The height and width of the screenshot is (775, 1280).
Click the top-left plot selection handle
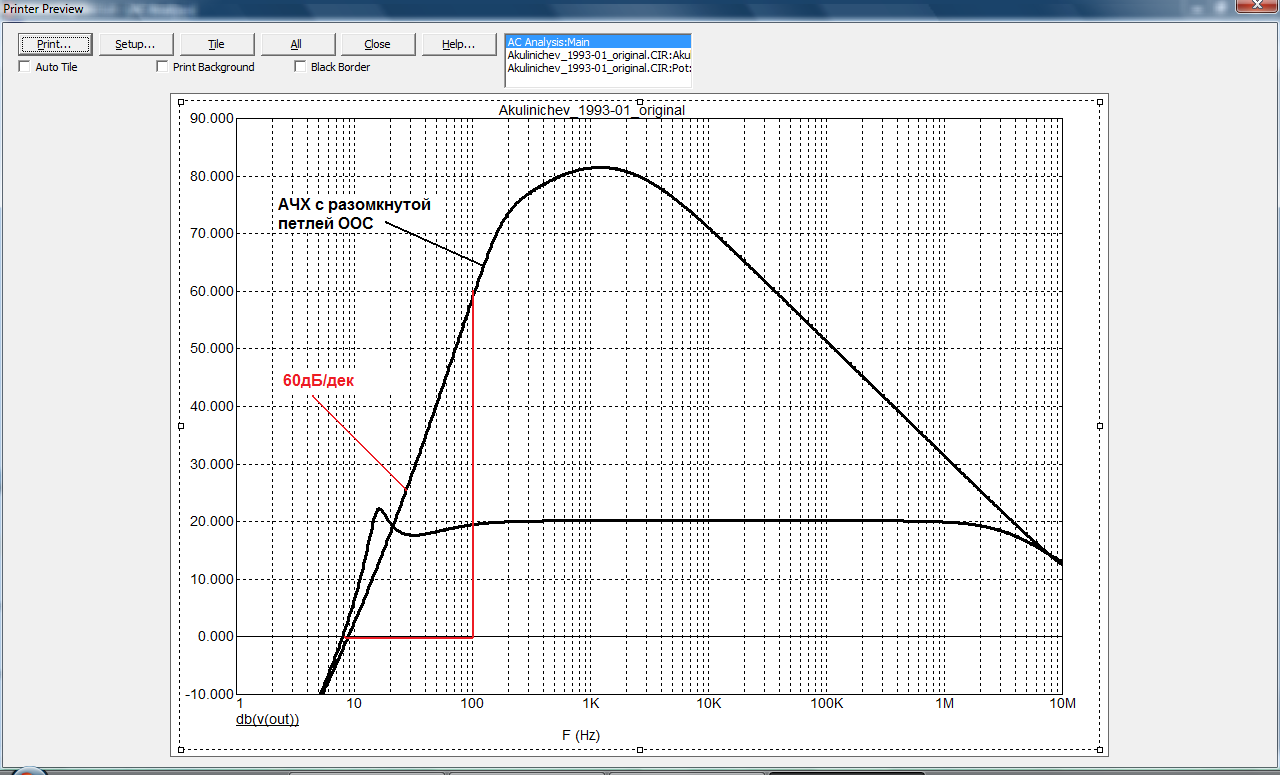(x=180, y=101)
